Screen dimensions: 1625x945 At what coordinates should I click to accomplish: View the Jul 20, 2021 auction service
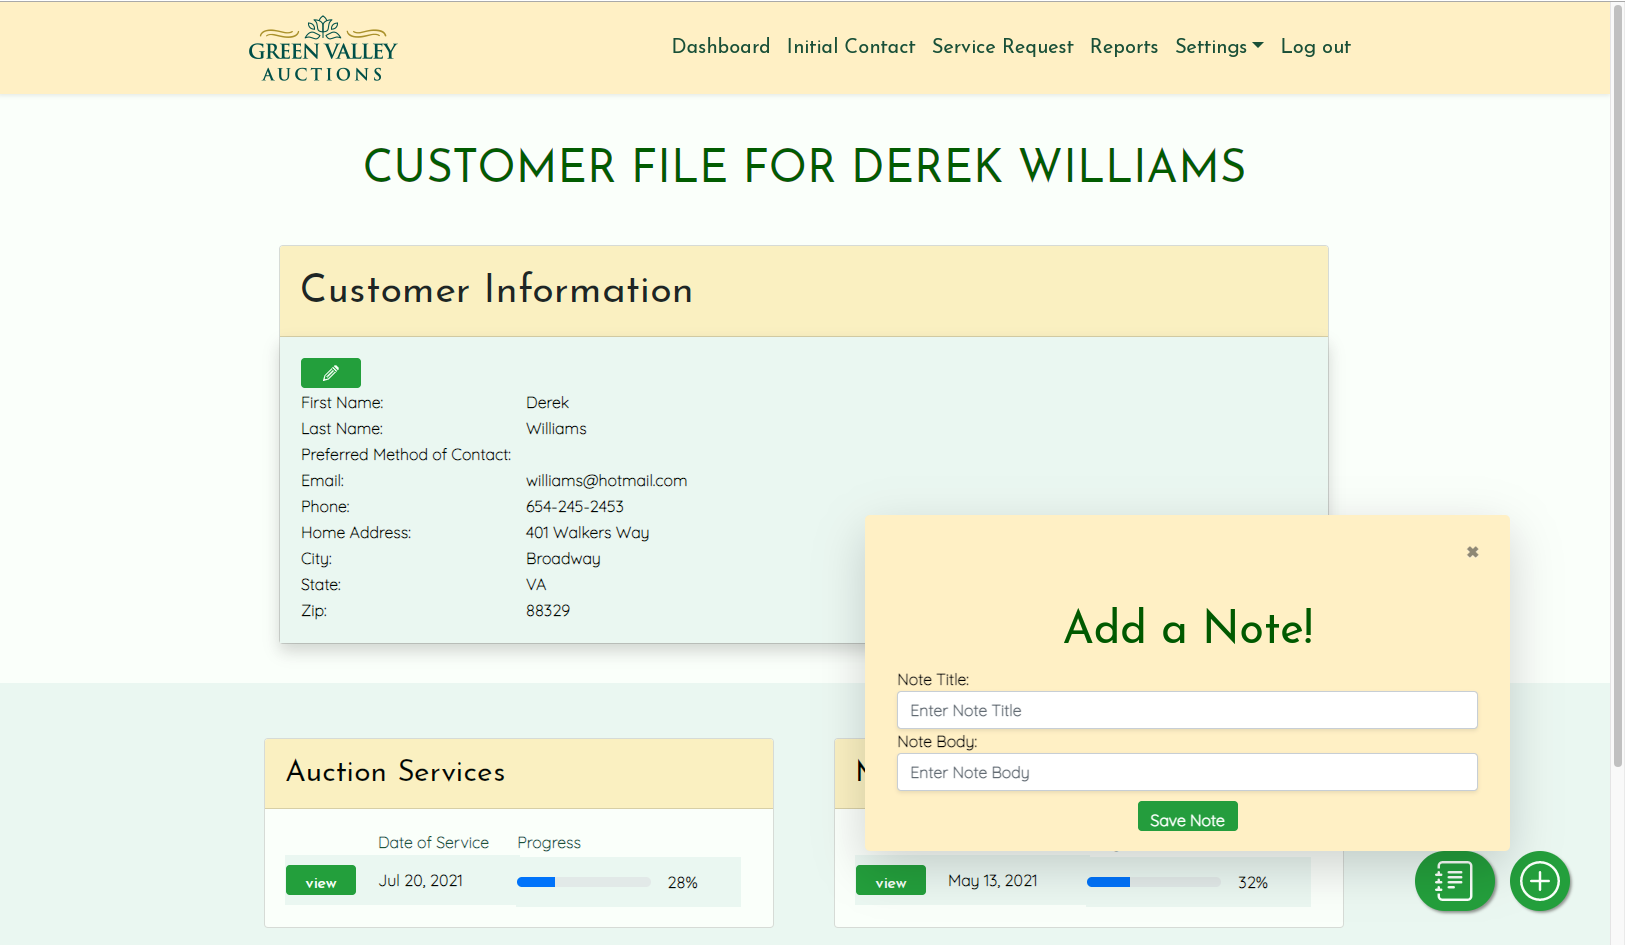[320, 881]
